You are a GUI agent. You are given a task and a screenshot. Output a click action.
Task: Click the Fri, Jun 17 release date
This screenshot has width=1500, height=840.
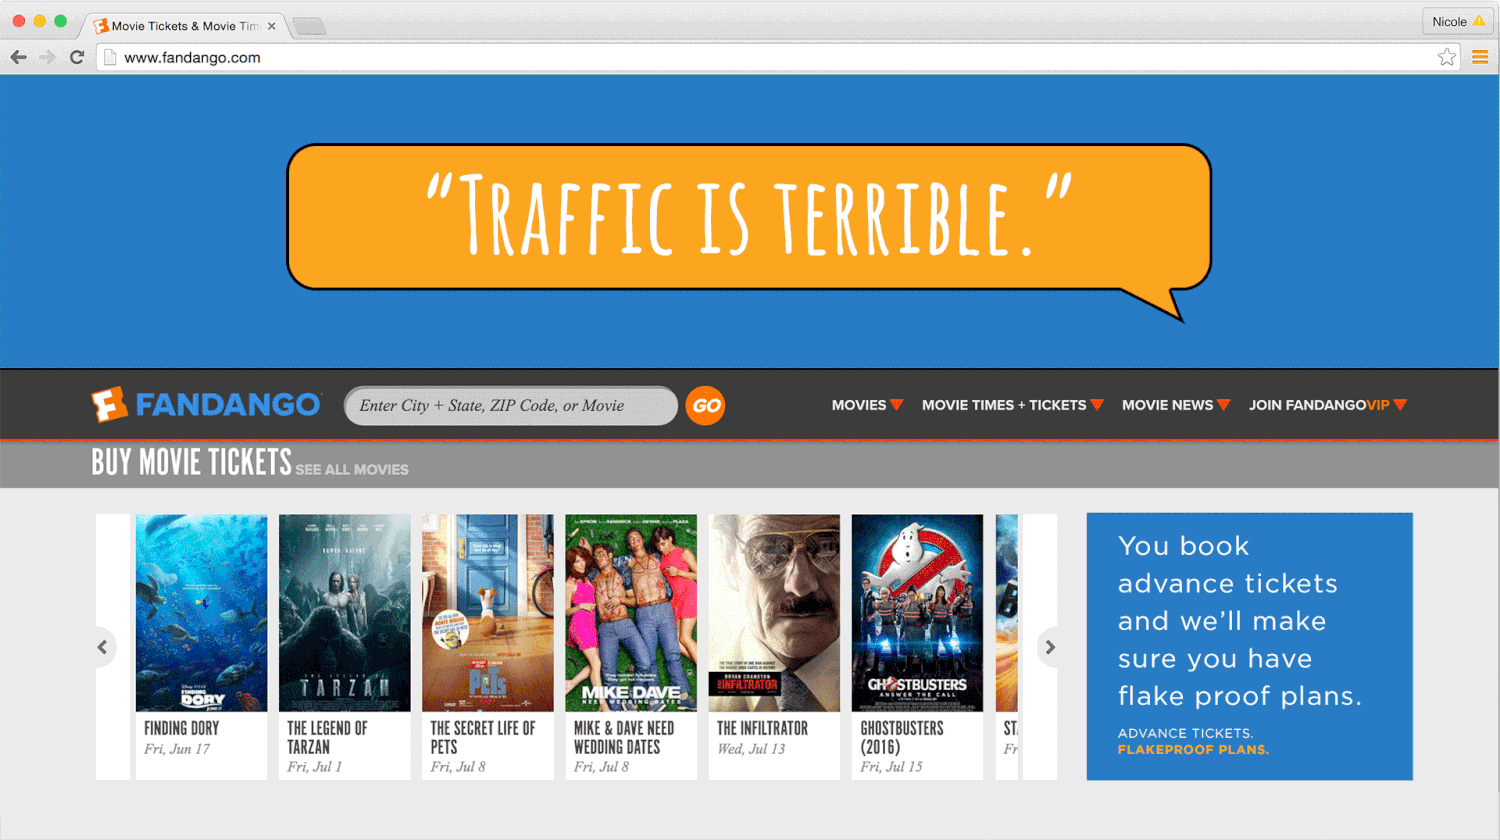coord(177,749)
